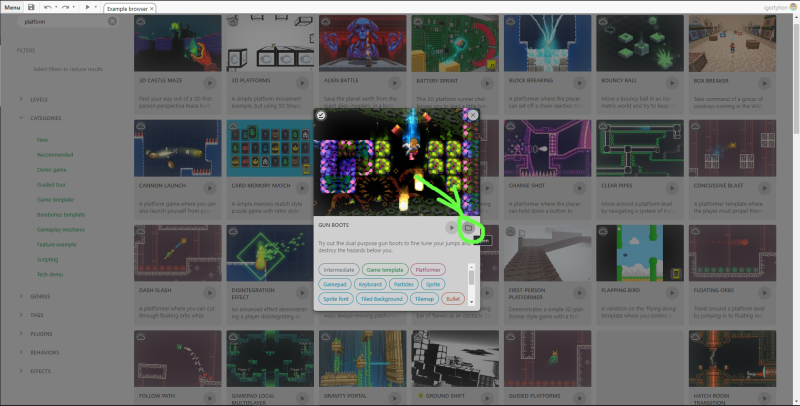800x406 pixels.
Task: Click the Redo arrow icon
Action: pyautogui.click(x=65, y=7)
